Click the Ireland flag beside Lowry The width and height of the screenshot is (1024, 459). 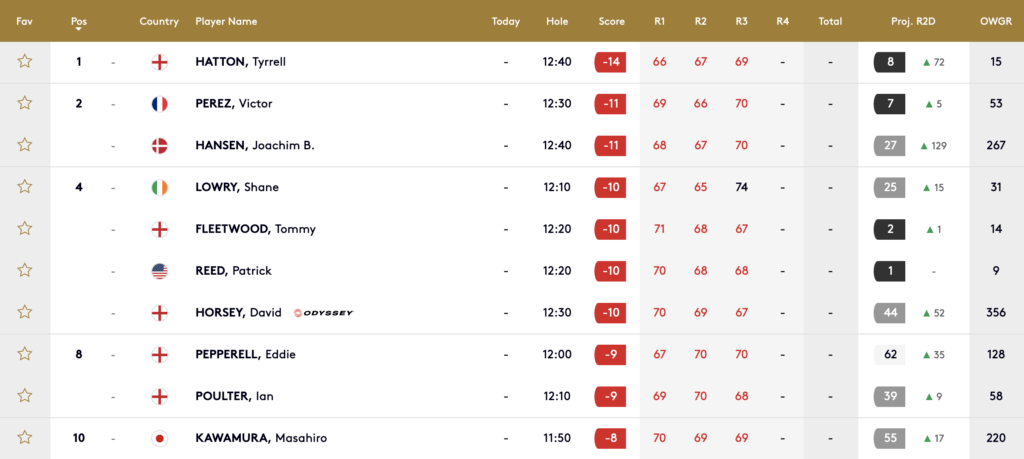pos(159,187)
